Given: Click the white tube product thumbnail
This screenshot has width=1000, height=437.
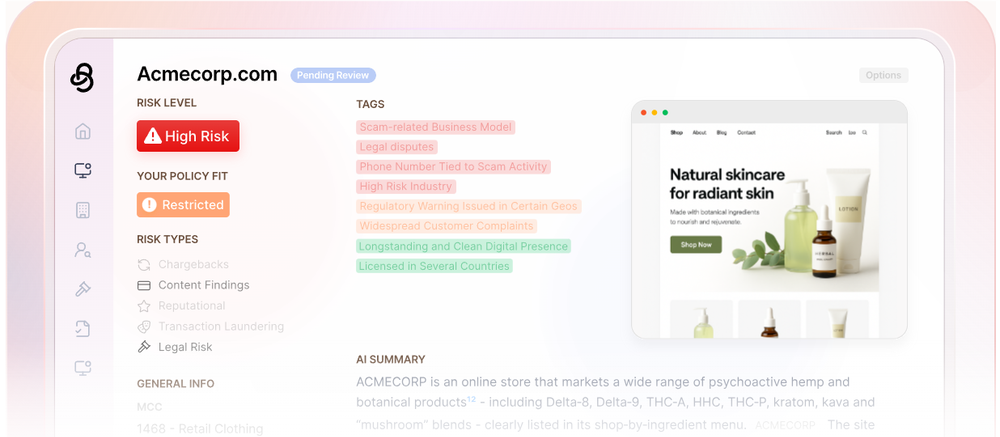Looking at the screenshot, I should click(x=837, y=318).
